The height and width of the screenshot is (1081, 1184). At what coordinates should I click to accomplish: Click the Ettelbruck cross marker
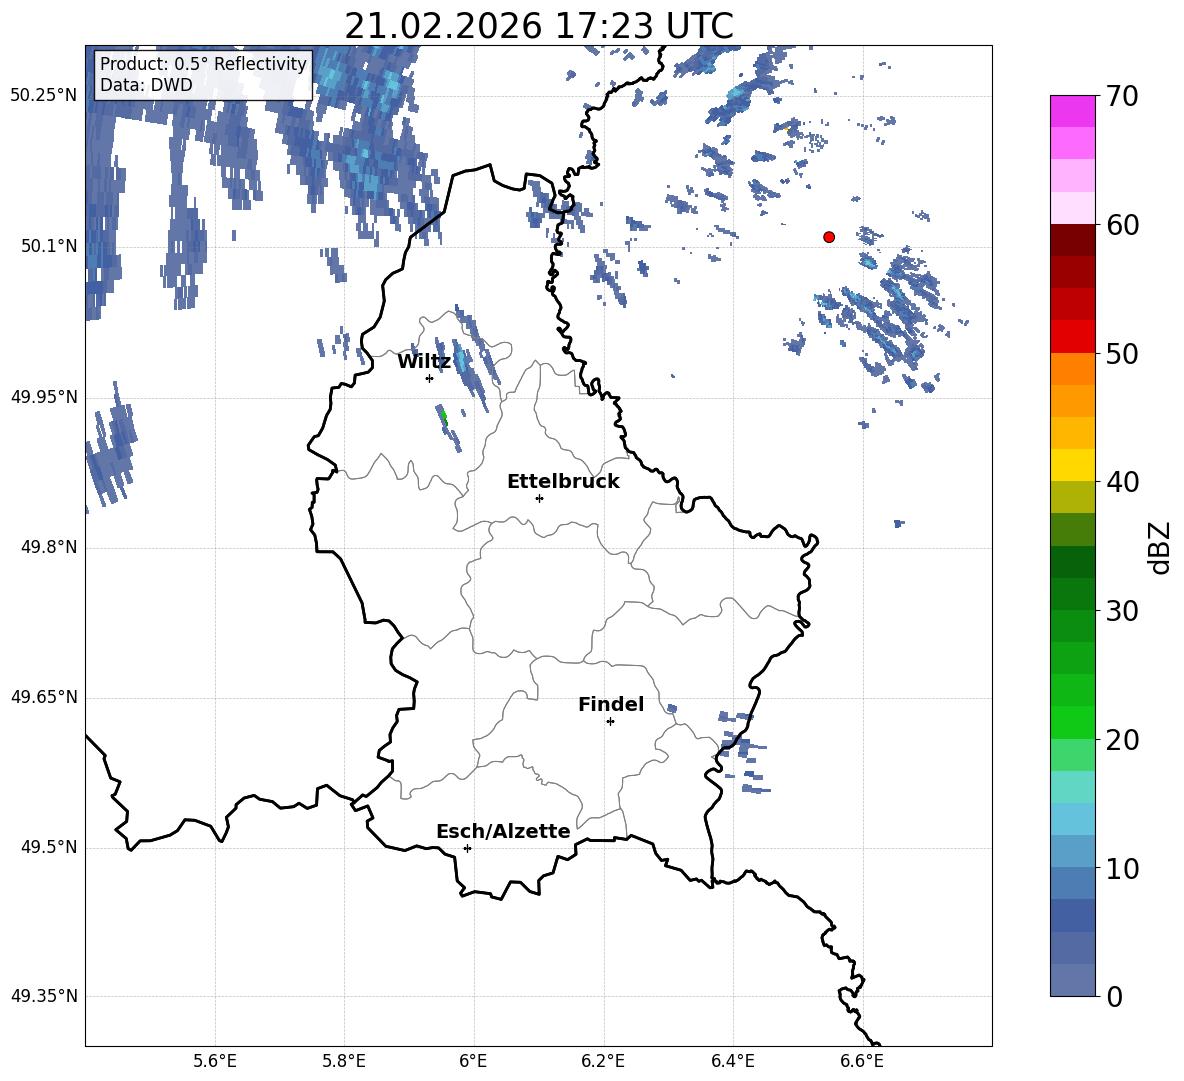pos(539,498)
